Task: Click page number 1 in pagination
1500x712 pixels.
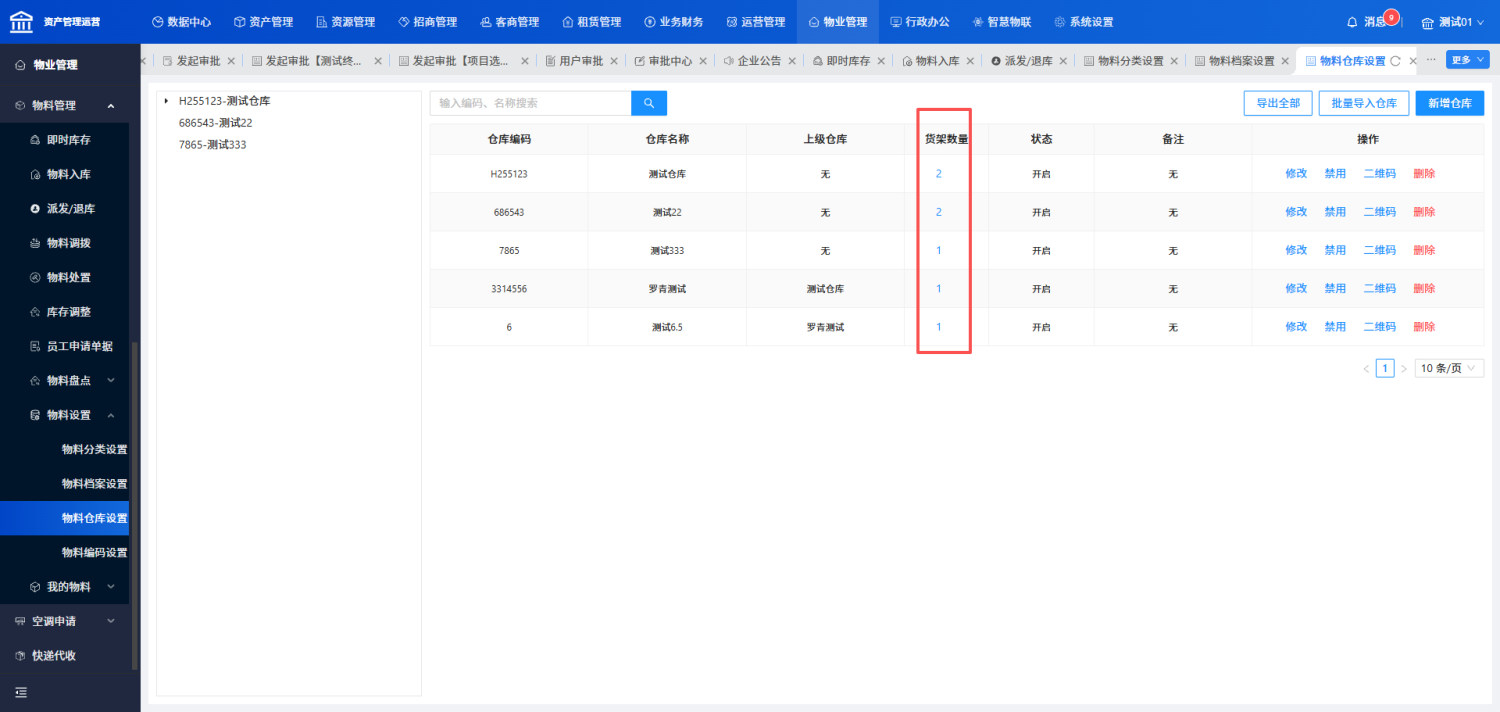Action: click(1385, 369)
